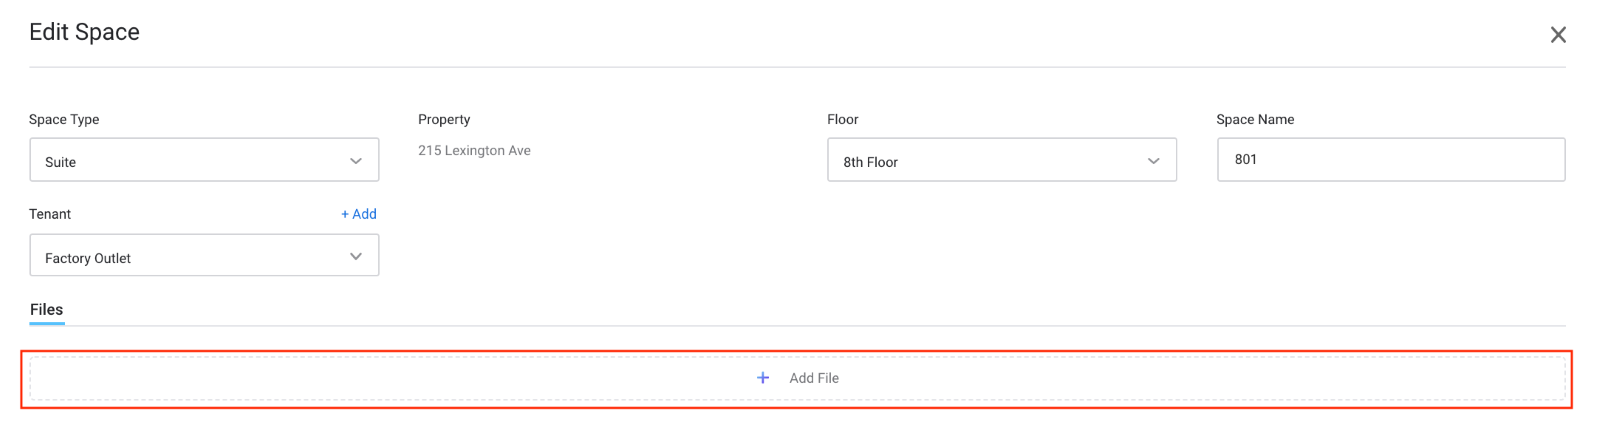Image resolution: width=1600 pixels, height=445 pixels.
Task: Click the plus icon beside Add File
Action: click(763, 378)
